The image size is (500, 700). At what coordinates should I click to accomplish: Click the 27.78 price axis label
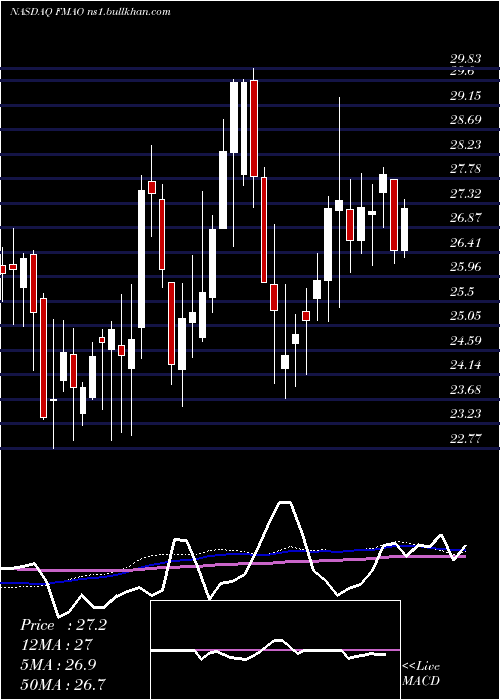[x=466, y=169]
